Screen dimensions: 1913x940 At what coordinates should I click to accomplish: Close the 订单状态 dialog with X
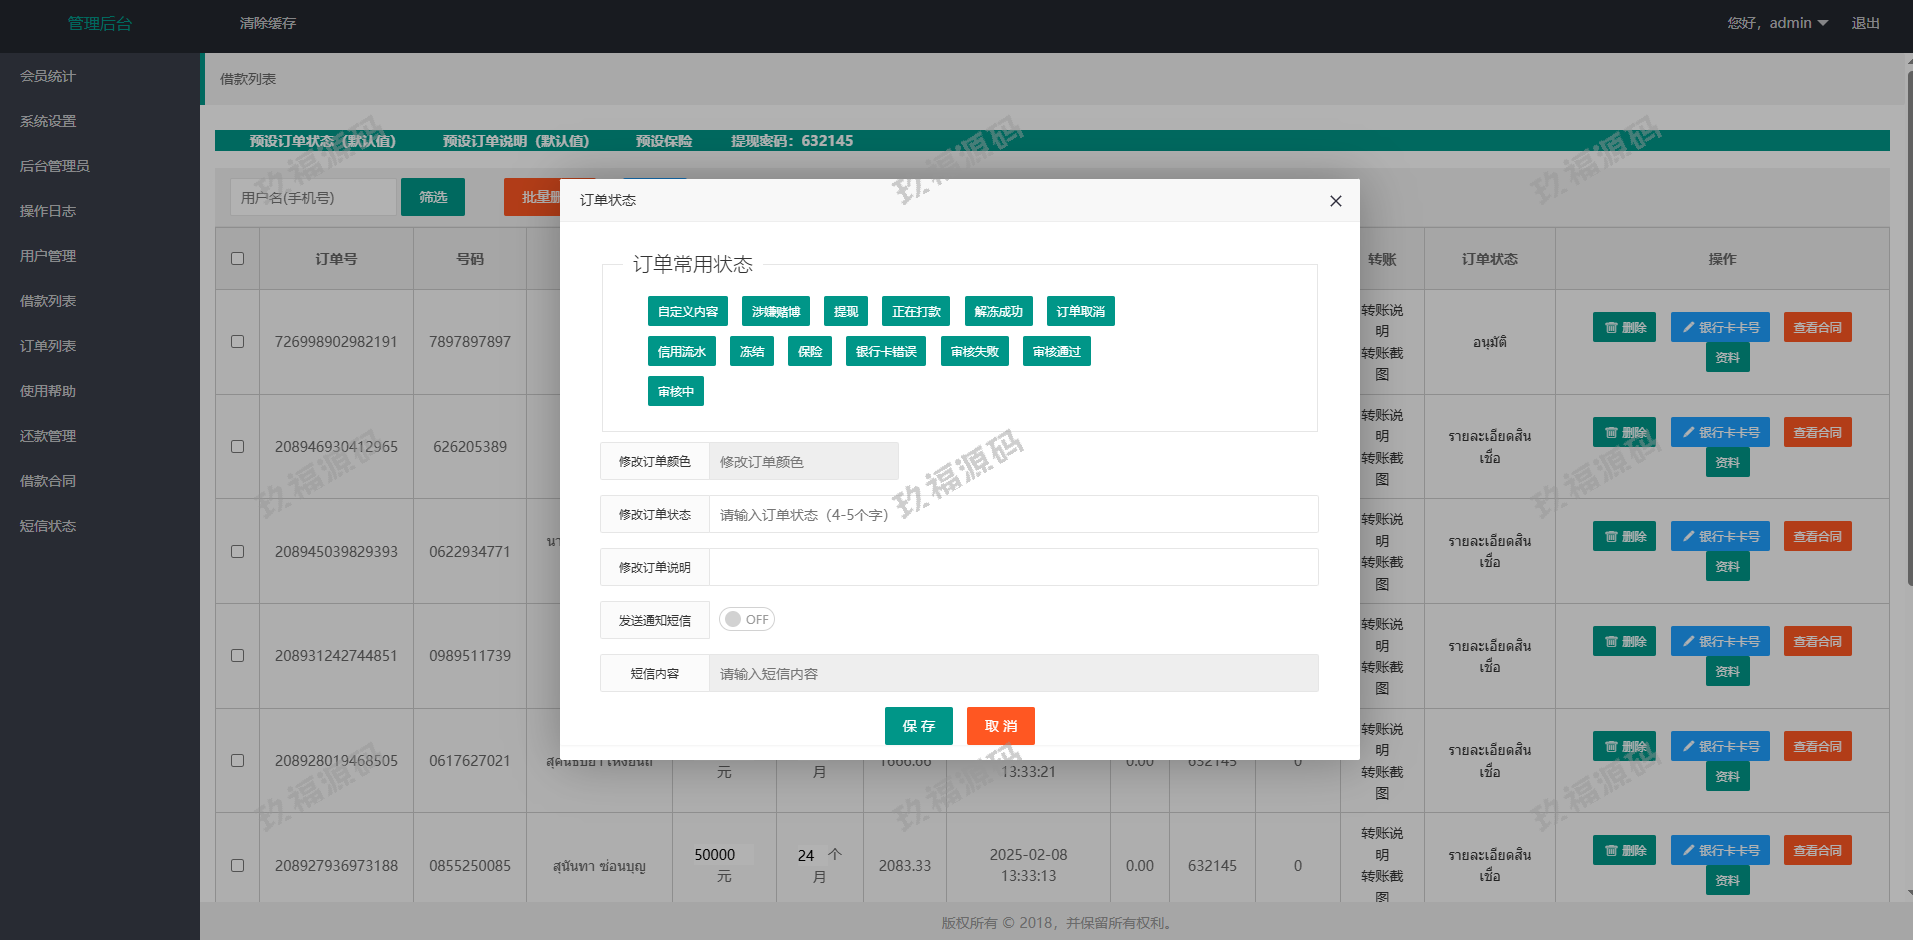(1335, 201)
